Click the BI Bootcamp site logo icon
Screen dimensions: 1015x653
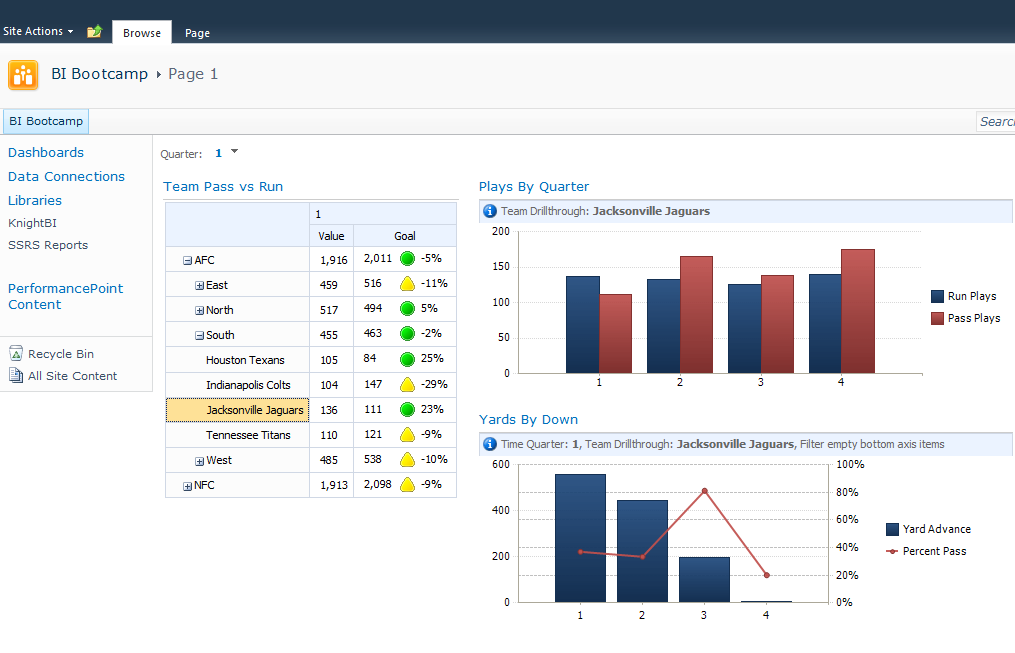click(23, 75)
